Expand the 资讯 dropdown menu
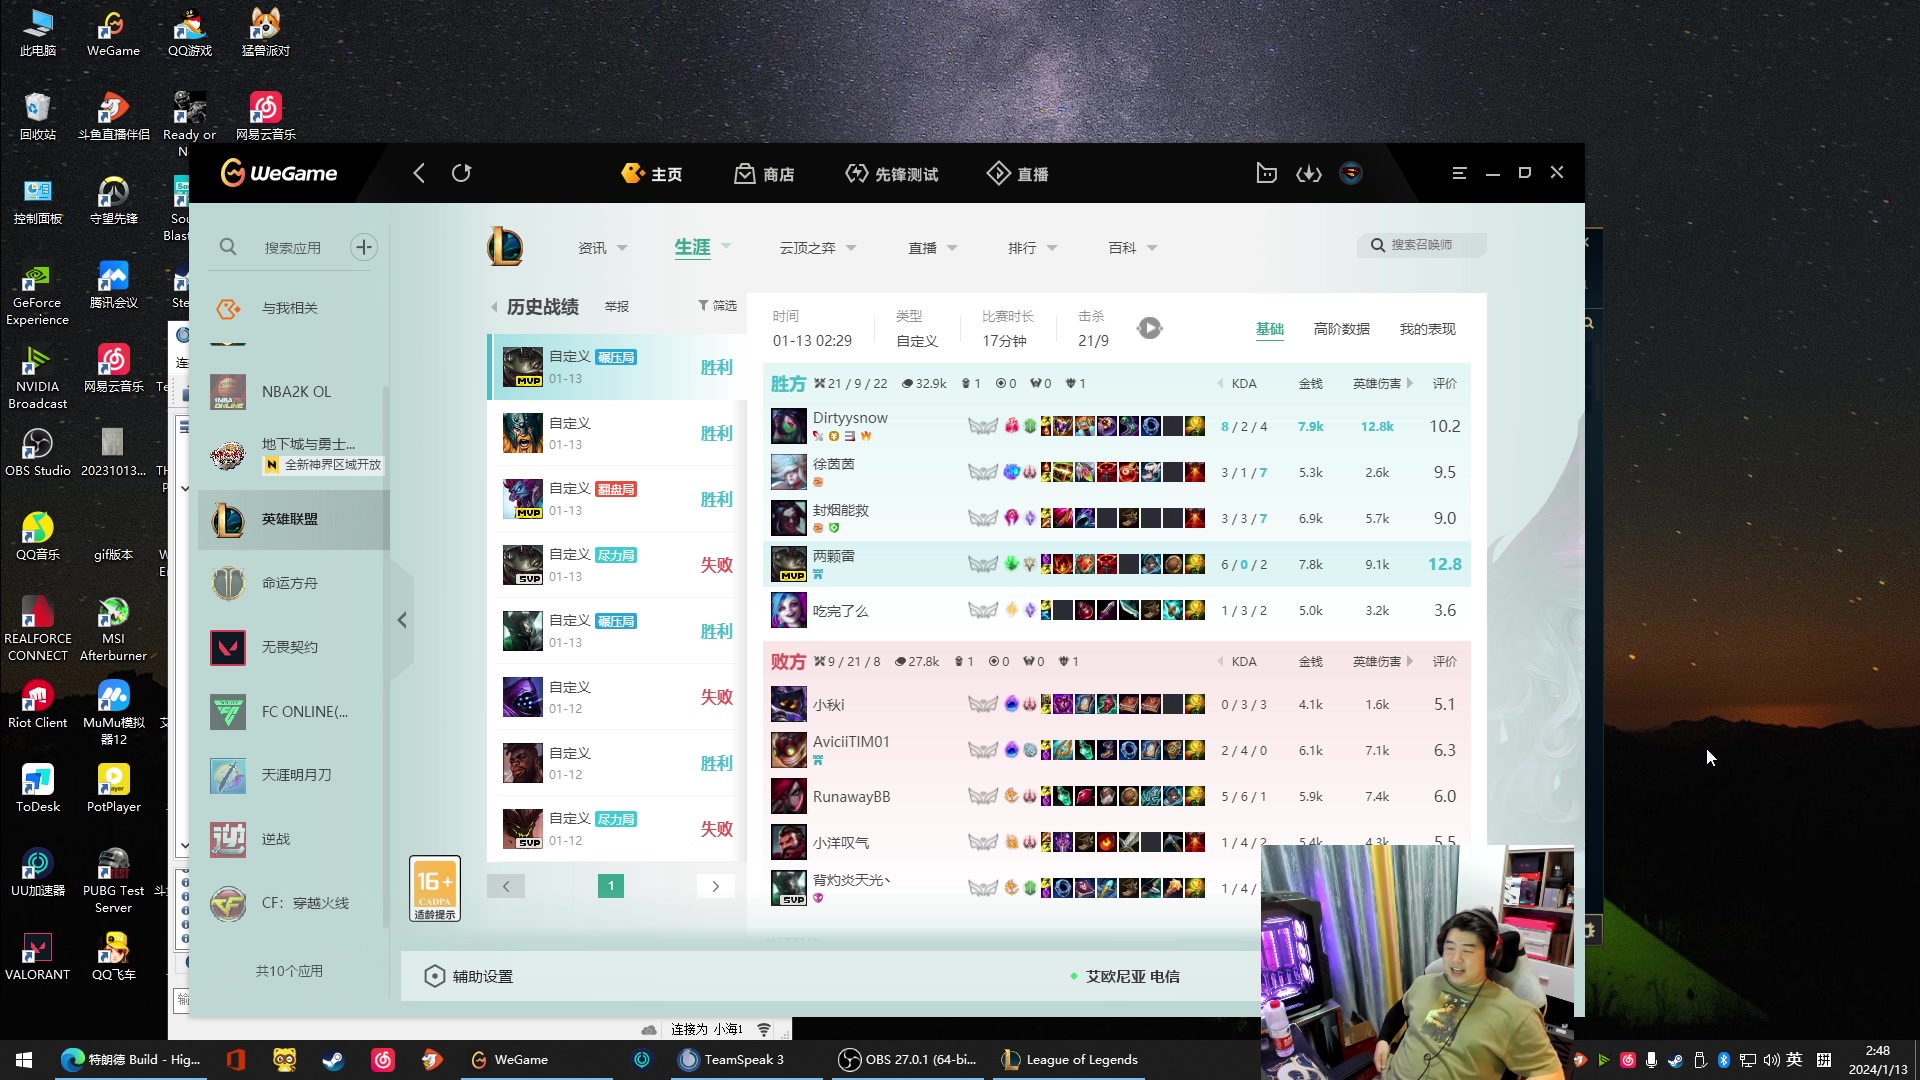The width and height of the screenshot is (1920, 1080). coord(603,248)
